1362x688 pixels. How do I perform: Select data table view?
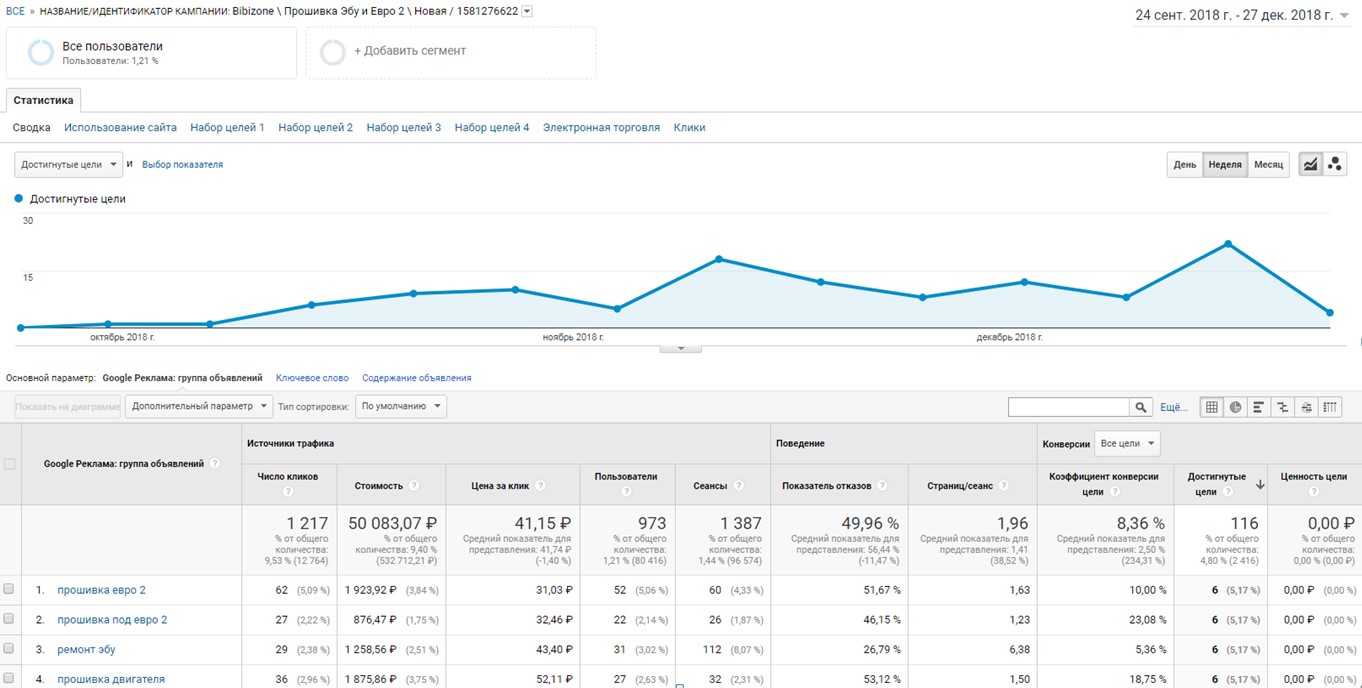point(1212,407)
